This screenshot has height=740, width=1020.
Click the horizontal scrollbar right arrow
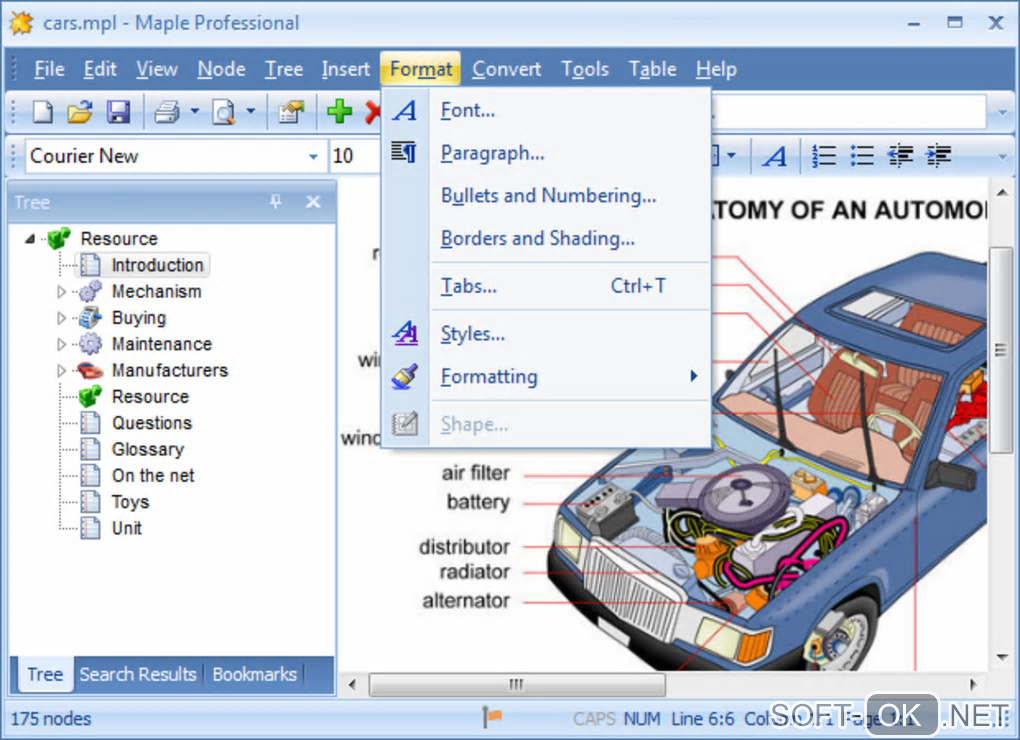click(x=973, y=684)
